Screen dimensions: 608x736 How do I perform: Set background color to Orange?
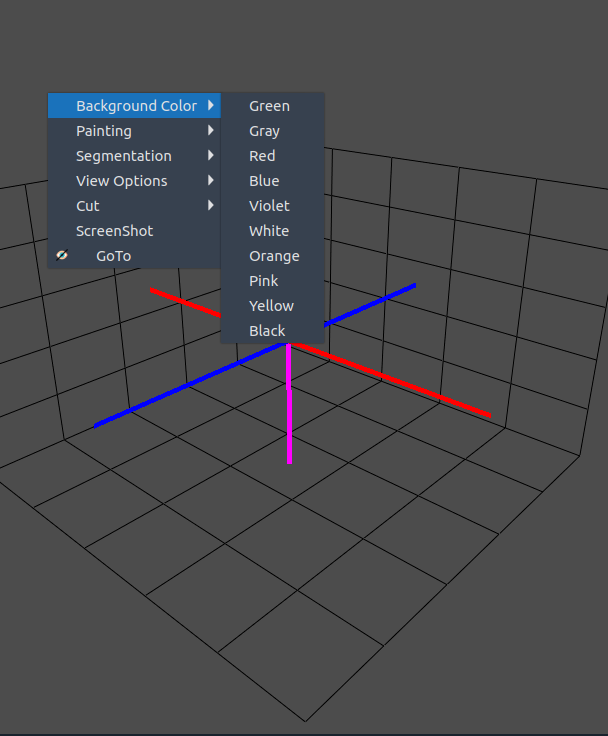click(272, 256)
